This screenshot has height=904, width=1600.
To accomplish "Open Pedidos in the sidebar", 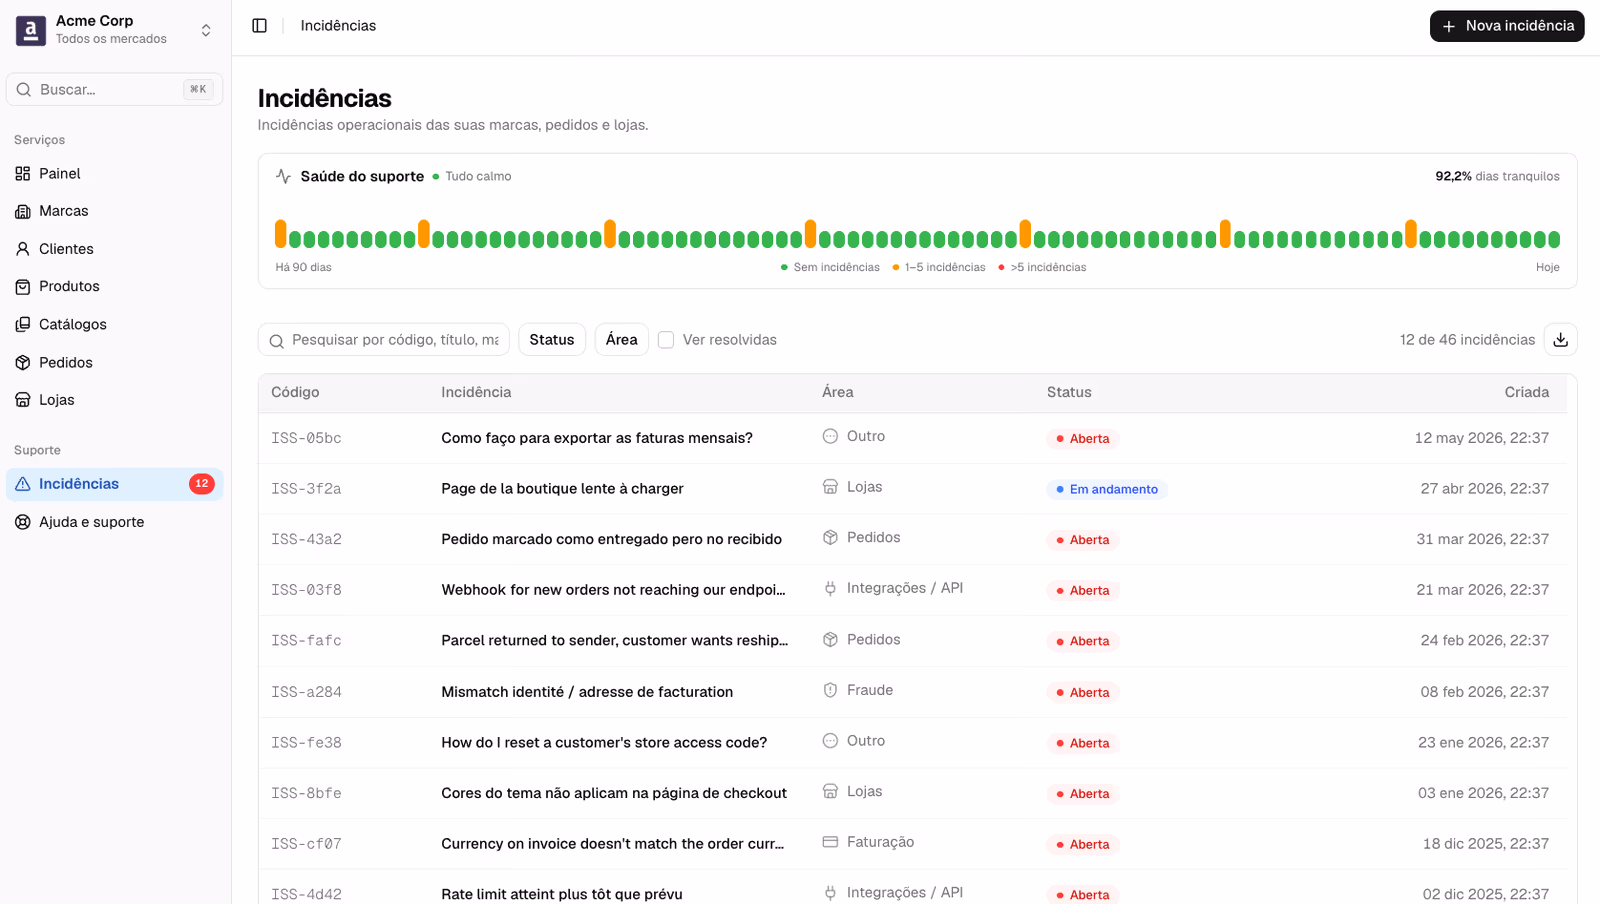I will point(114,363).
